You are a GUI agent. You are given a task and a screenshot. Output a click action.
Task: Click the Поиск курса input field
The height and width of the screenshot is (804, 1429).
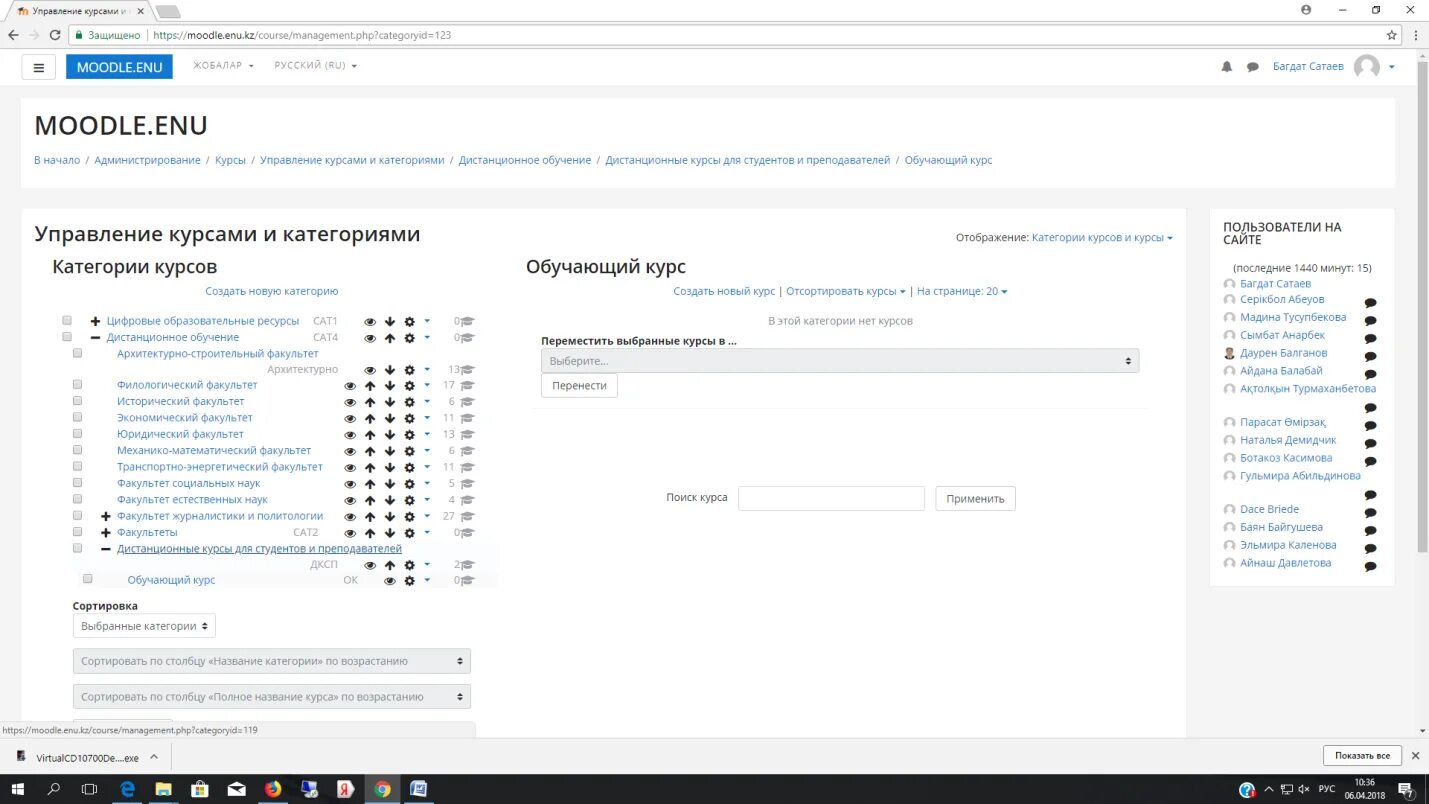tap(831, 498)
